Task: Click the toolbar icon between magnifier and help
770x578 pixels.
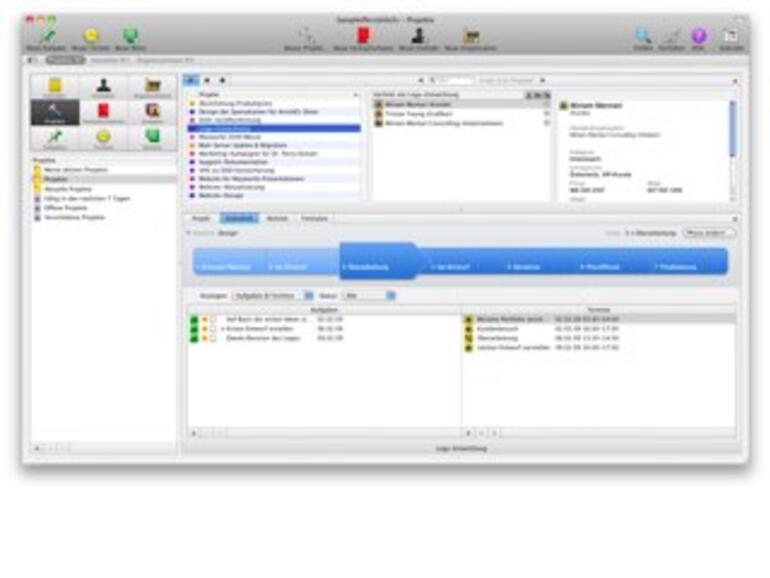Action: pyautogui.click(x=671, y=35)
